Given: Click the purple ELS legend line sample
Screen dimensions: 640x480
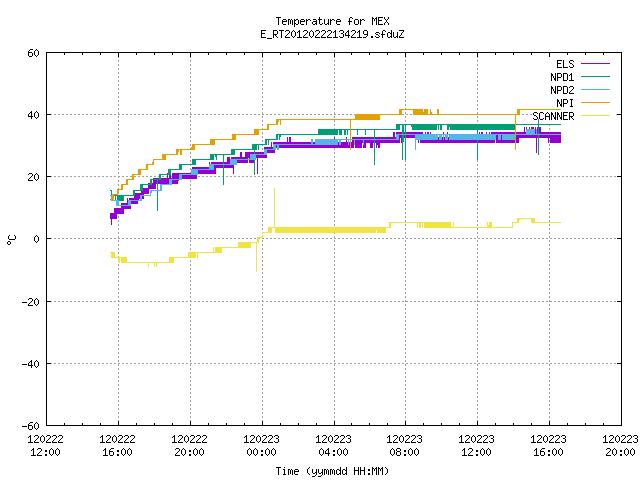Looking at the screenshot, I should tap(595, 64).
